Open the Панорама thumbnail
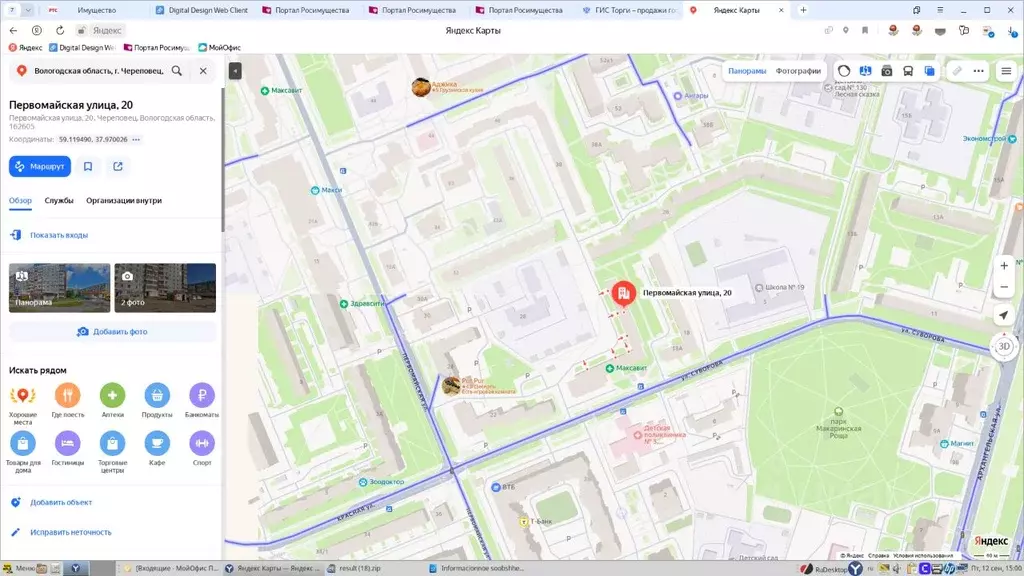This screenshot has width=1024, height=576. click(x=59, y=288)
